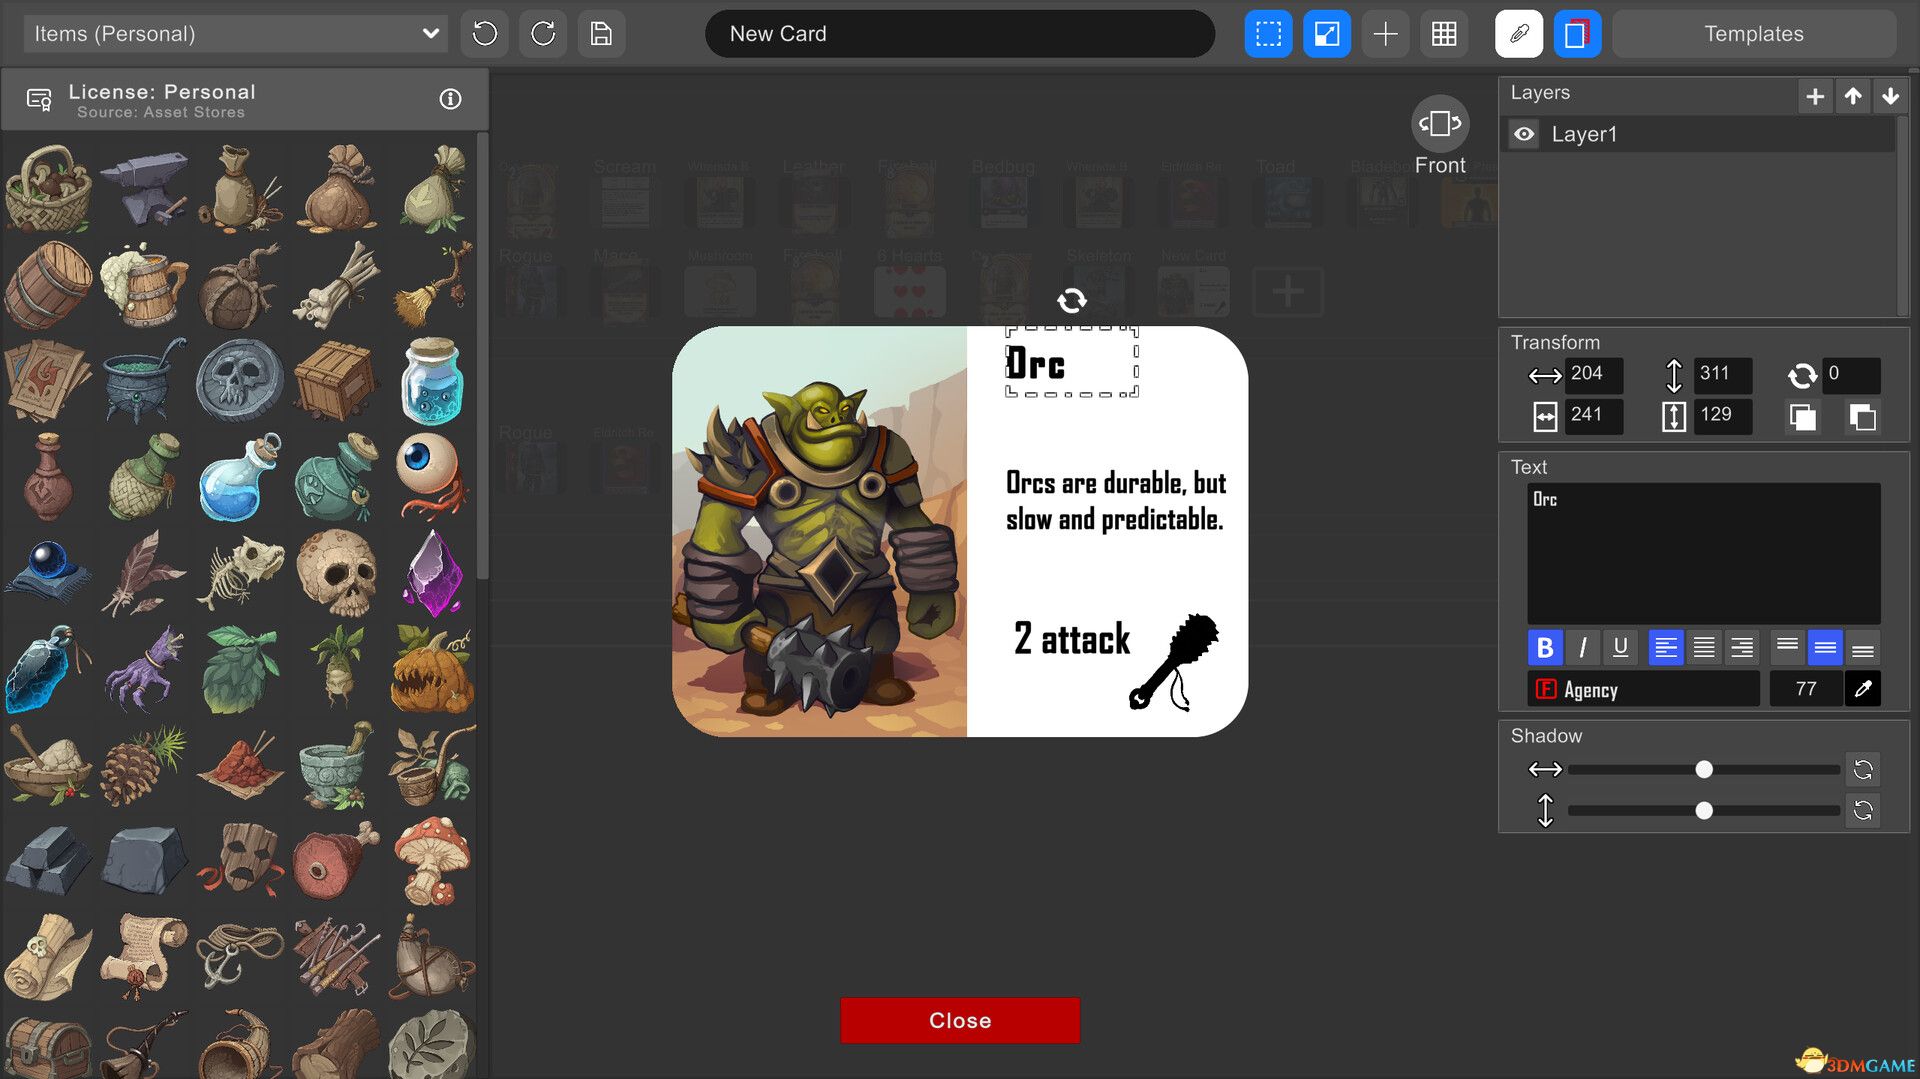Open the grid view icon in the toolbar
This screenshot has height=1079, width=1920.
pos(1444,33)
